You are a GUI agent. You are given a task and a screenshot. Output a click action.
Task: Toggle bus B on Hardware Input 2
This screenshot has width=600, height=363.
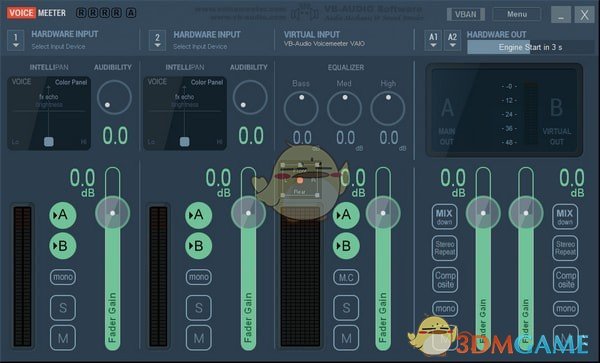[198, 246]
